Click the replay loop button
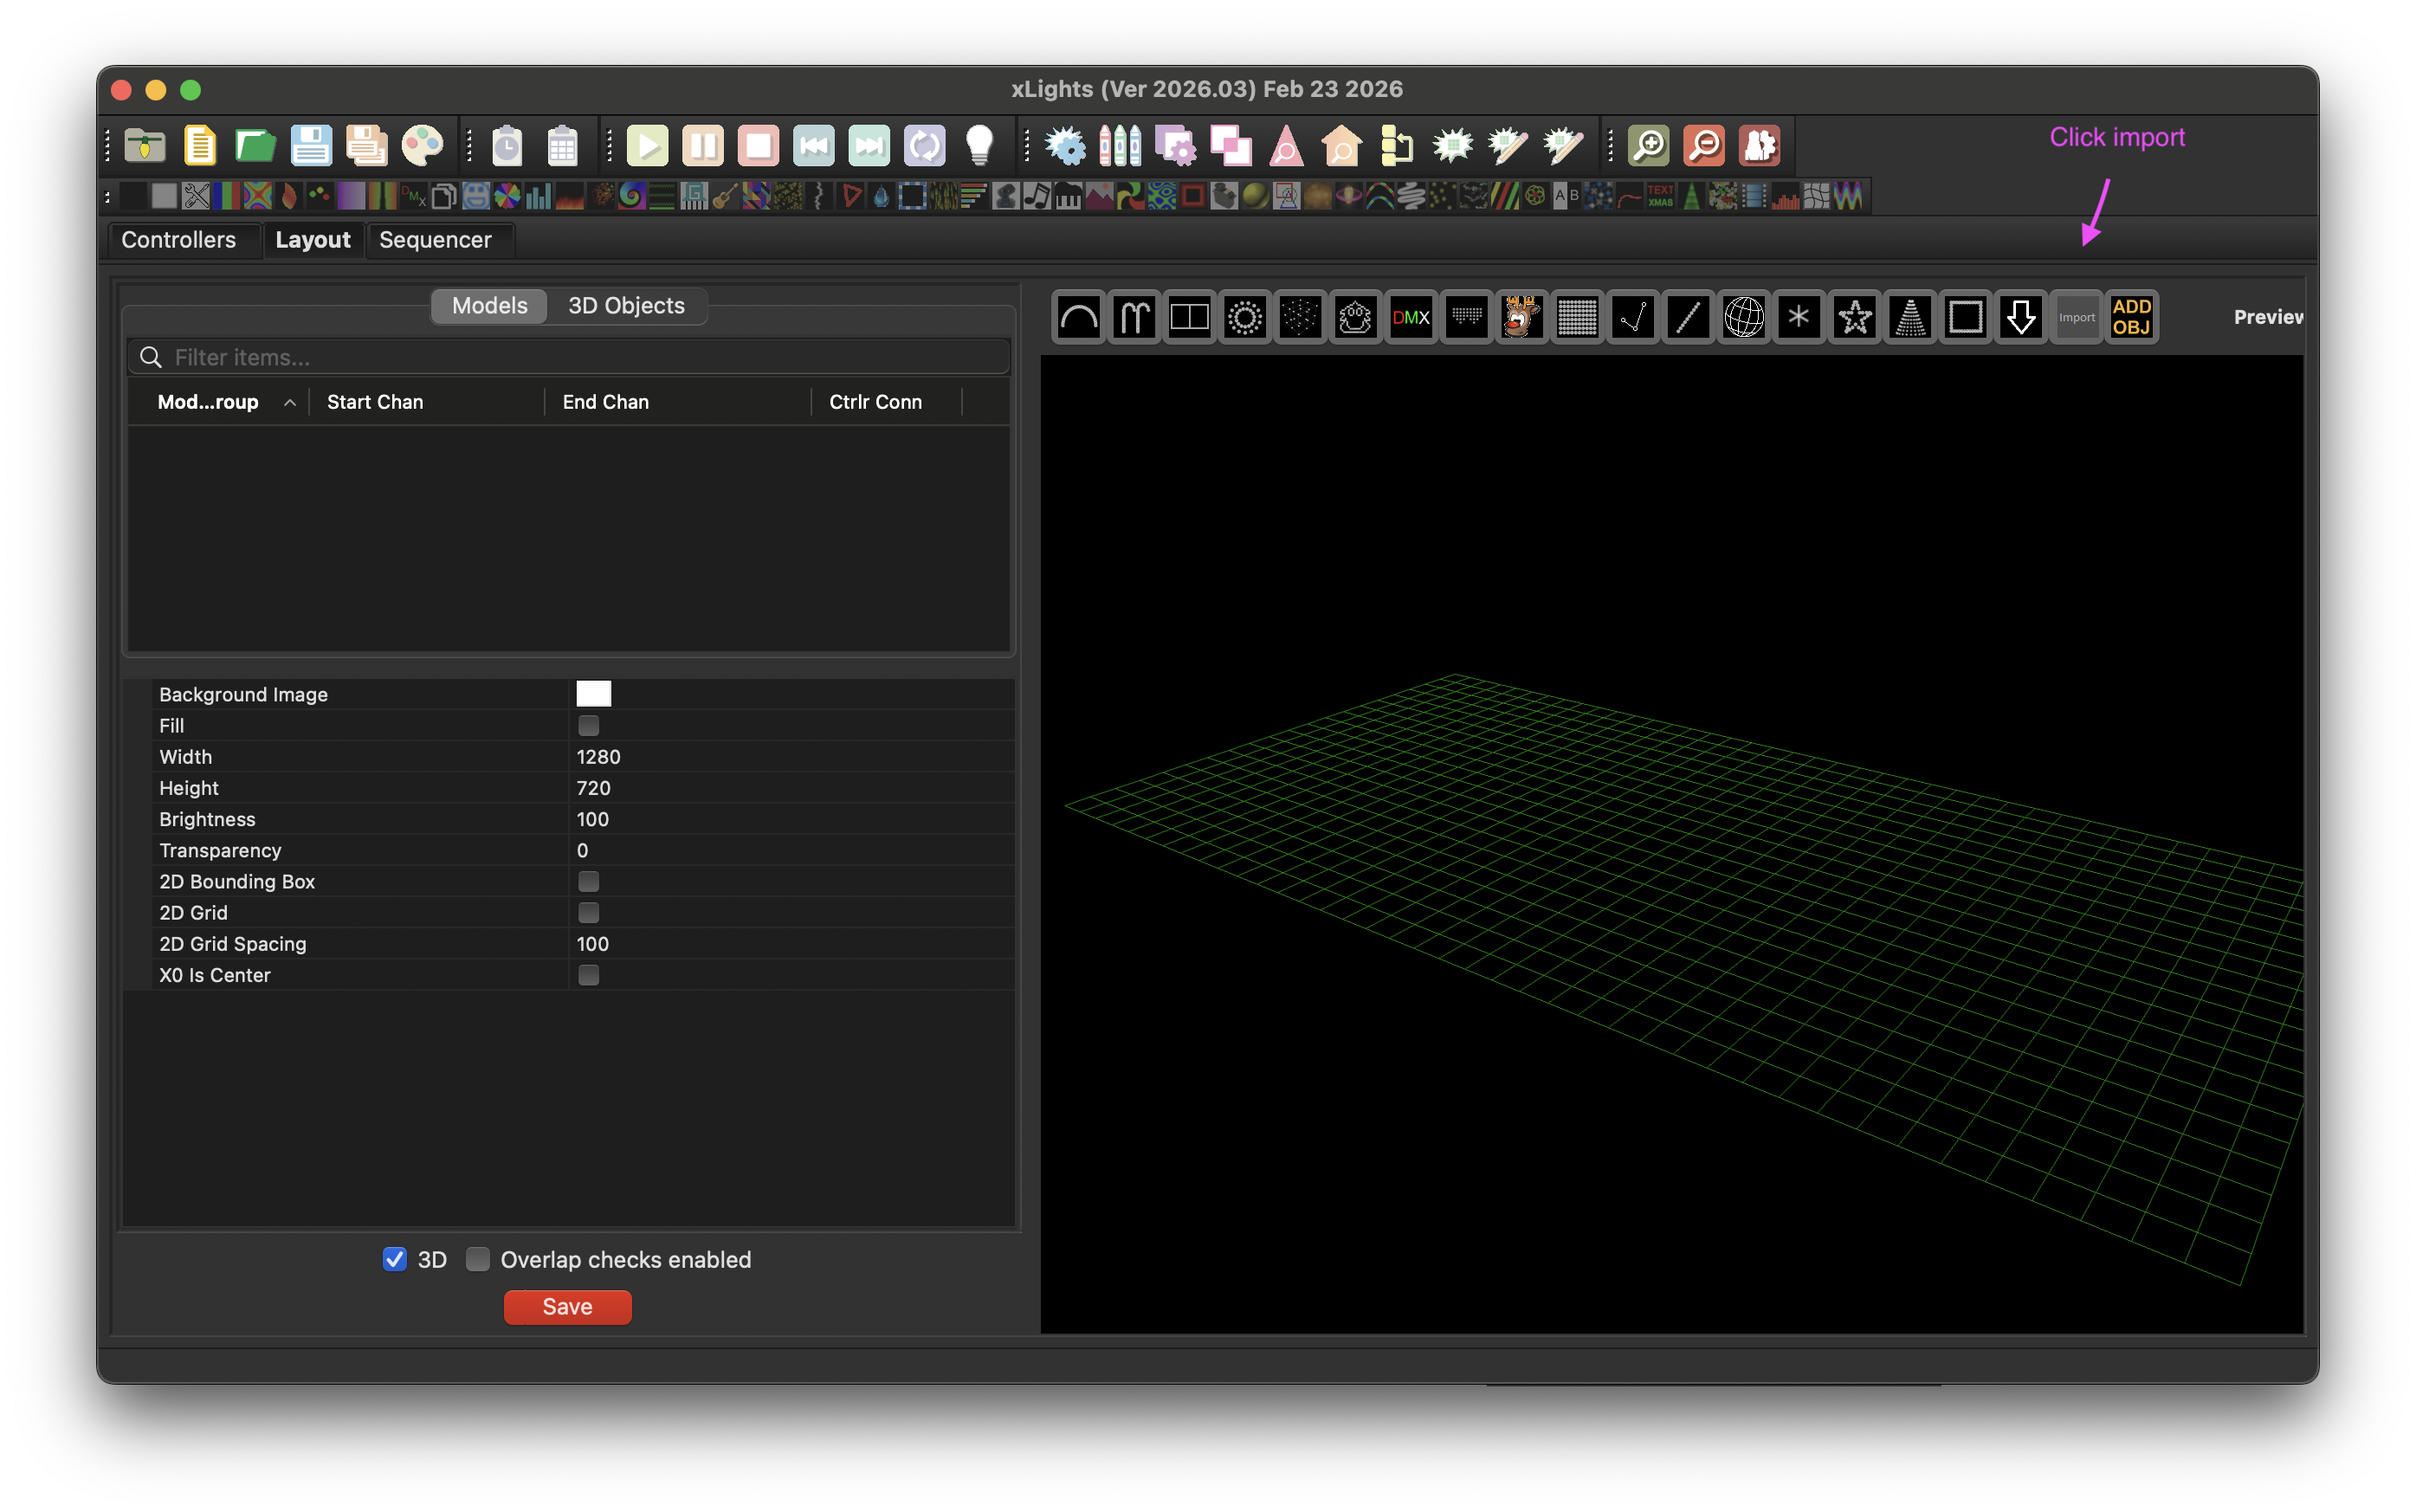This screenshot has height=1512, width=2416. coord(924,146)
